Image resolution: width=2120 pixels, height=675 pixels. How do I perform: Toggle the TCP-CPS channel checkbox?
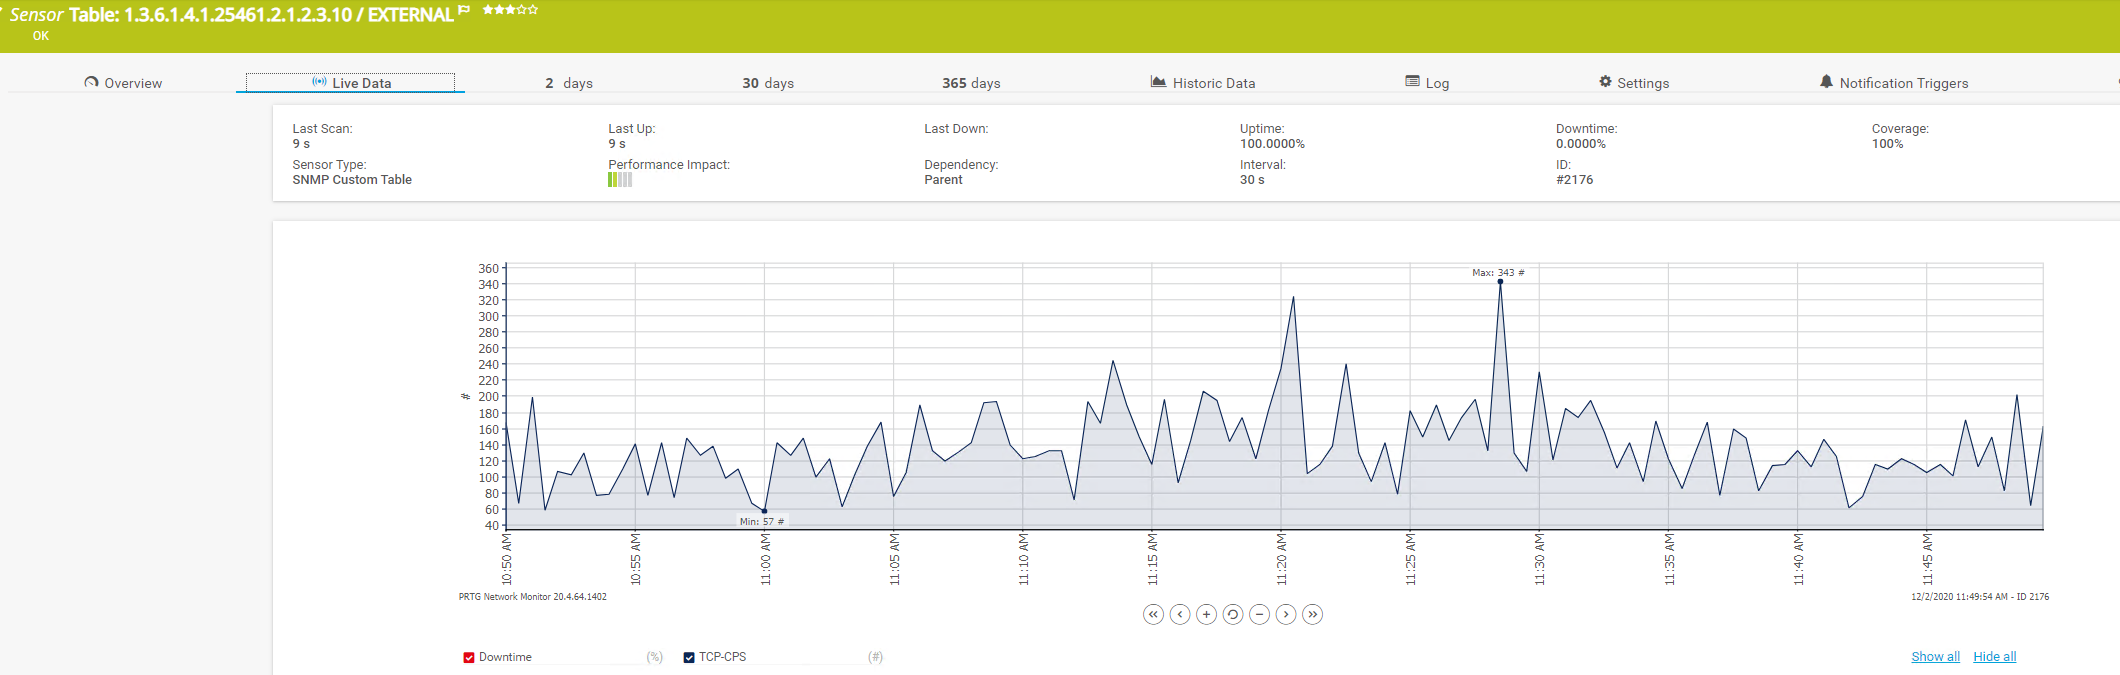689,657
